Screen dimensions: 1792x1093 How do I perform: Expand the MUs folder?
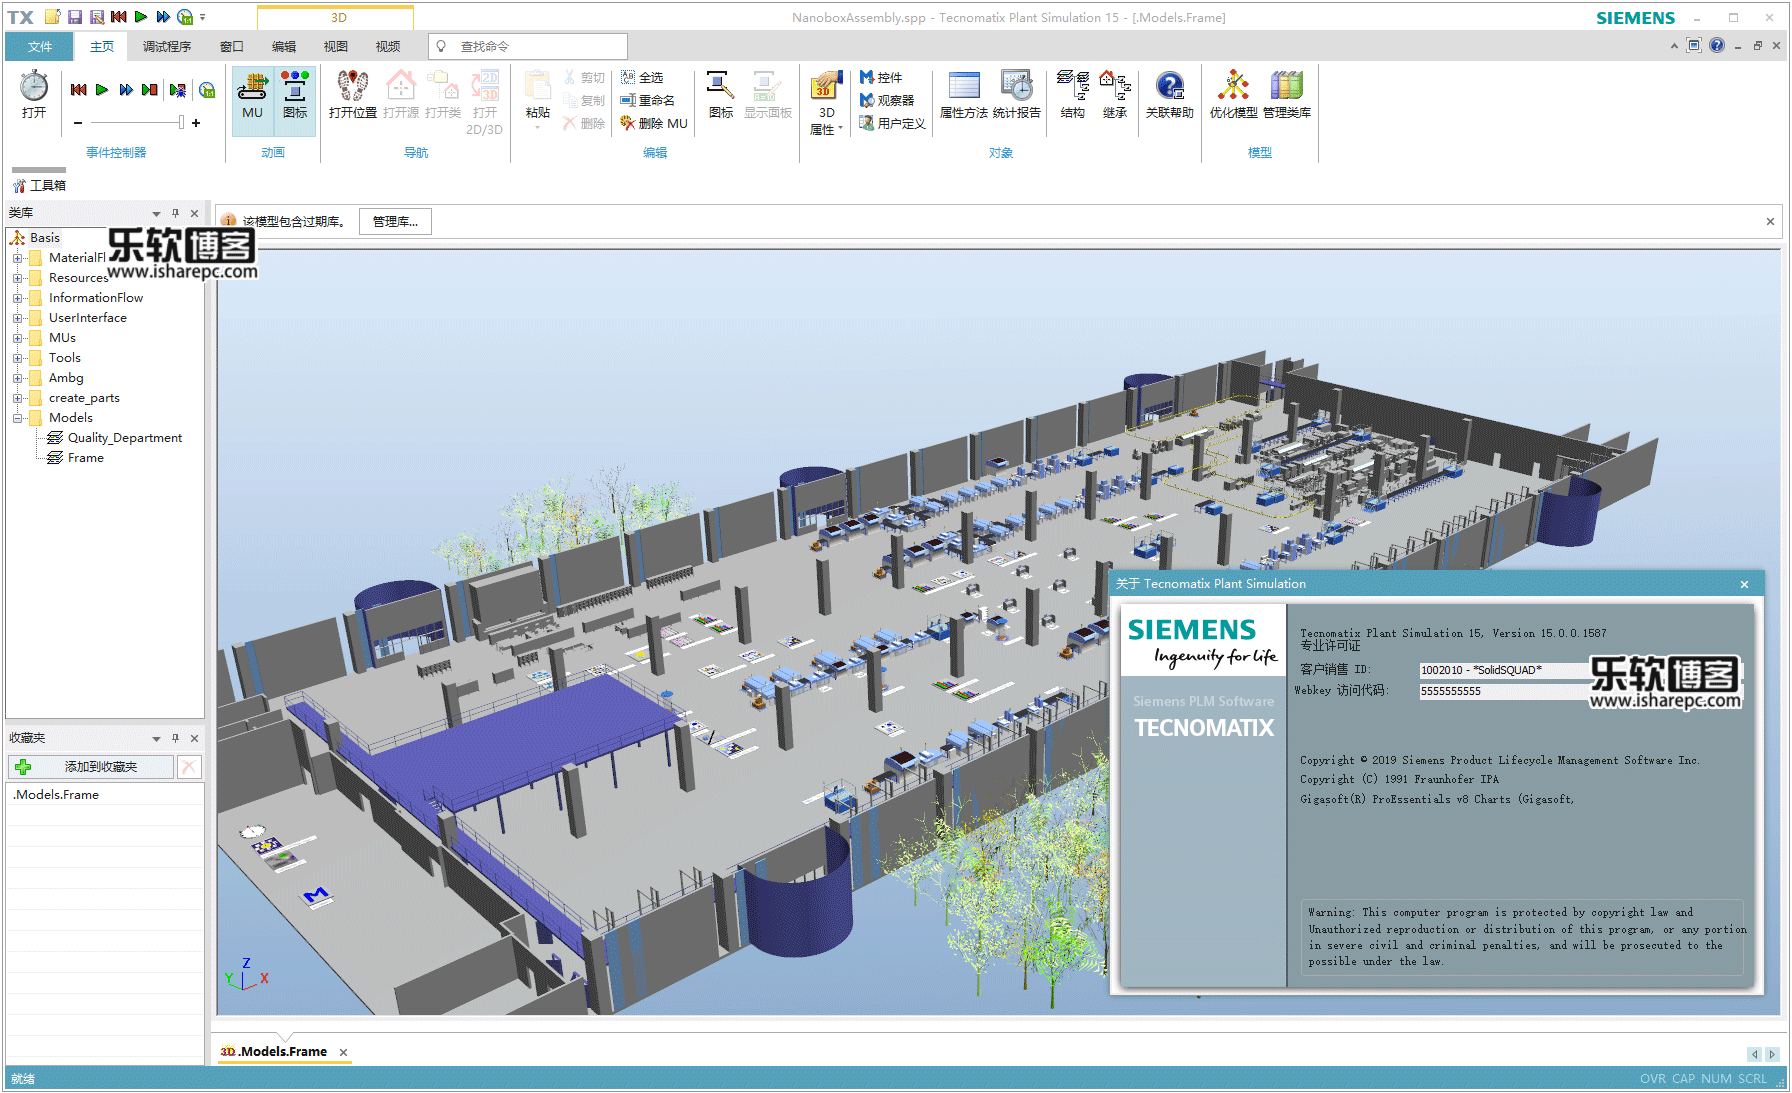(x=17, y=338)
